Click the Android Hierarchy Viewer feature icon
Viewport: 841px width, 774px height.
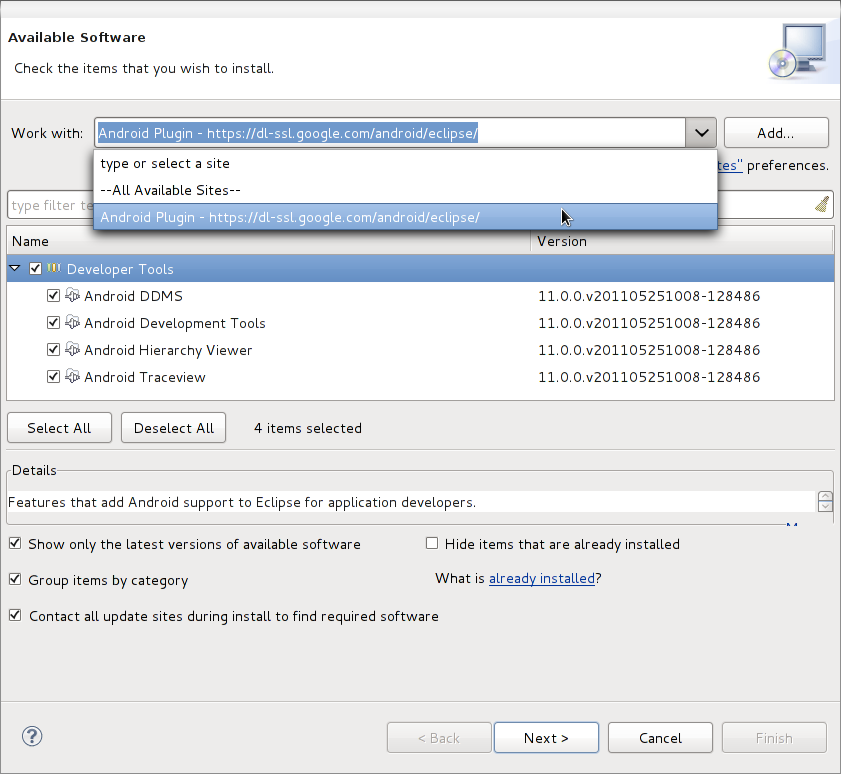(72, 350)
